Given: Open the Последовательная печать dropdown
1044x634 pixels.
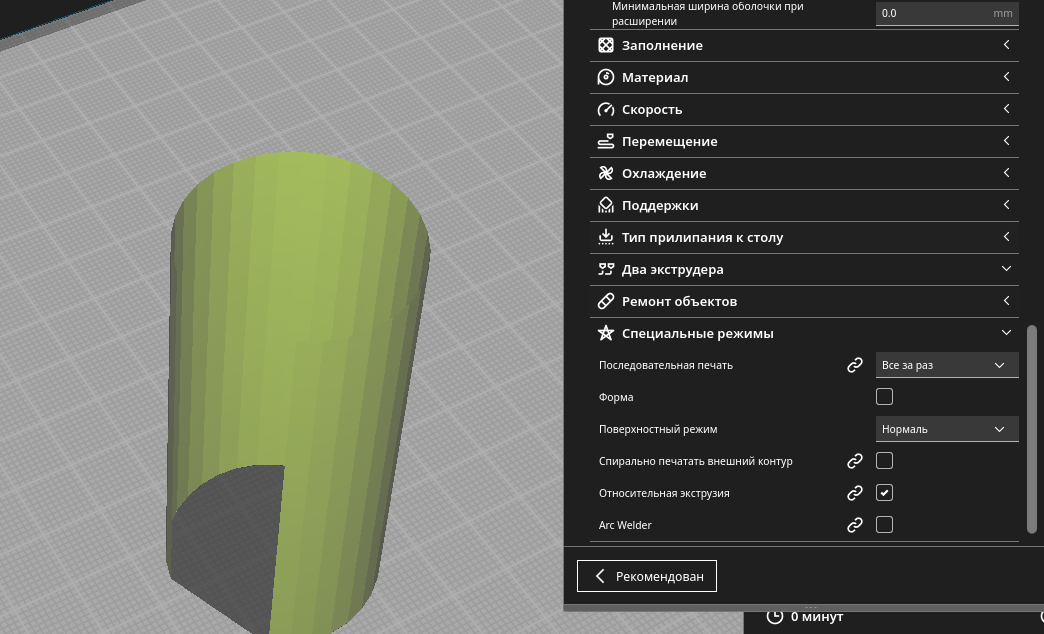Looking at the screenshot, I should coord(946,365).
